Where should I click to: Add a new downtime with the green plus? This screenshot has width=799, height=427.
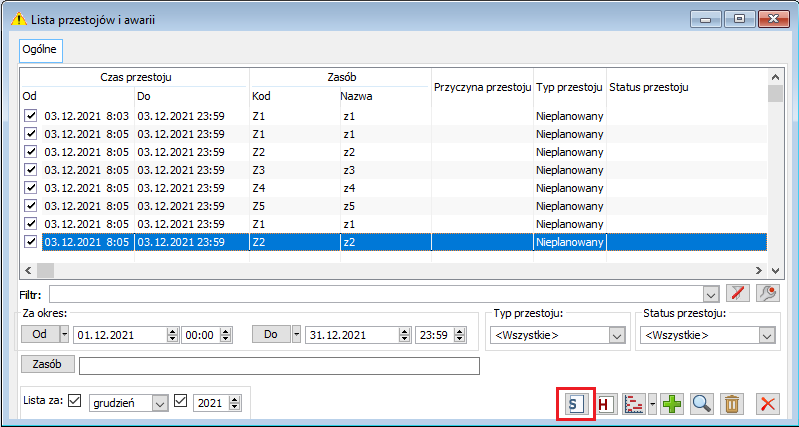click(672, 405)
